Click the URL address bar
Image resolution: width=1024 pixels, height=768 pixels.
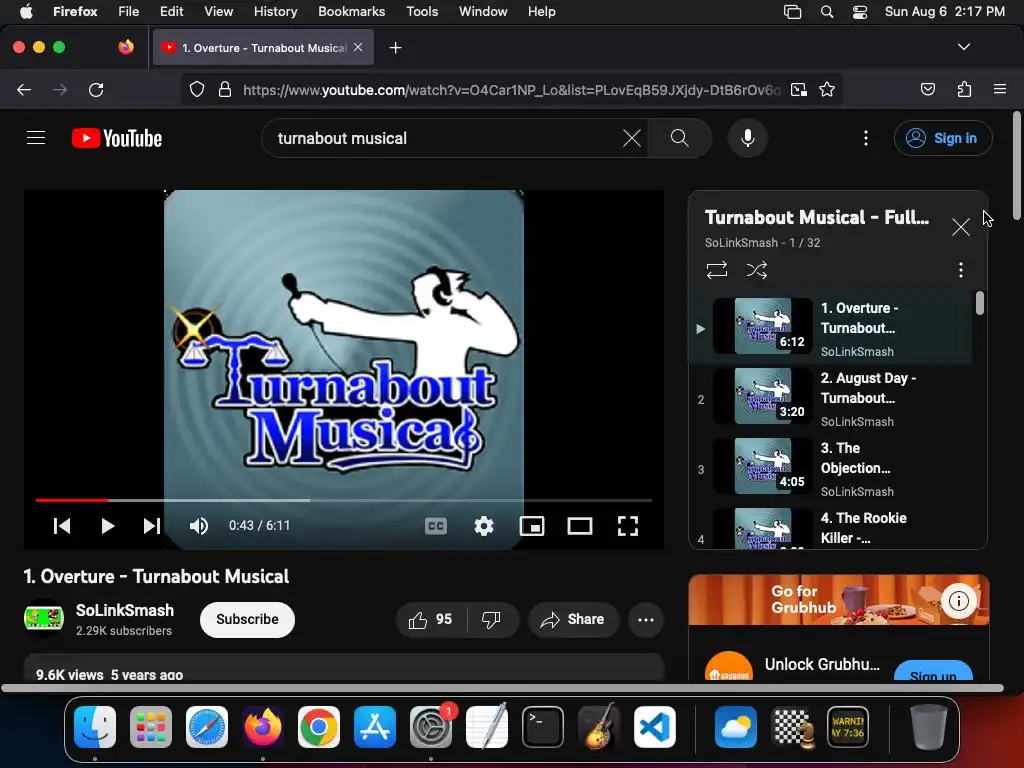pyautogui.click(x=511, y=89)
